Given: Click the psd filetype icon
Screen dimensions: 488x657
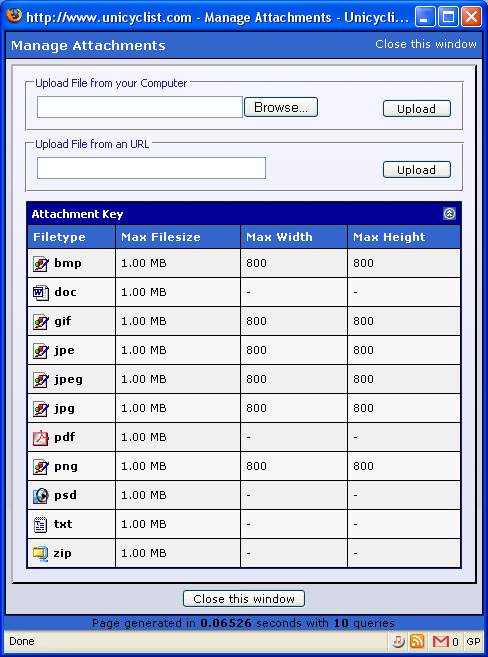Looking at the screenshot, I should click(41, 496).
